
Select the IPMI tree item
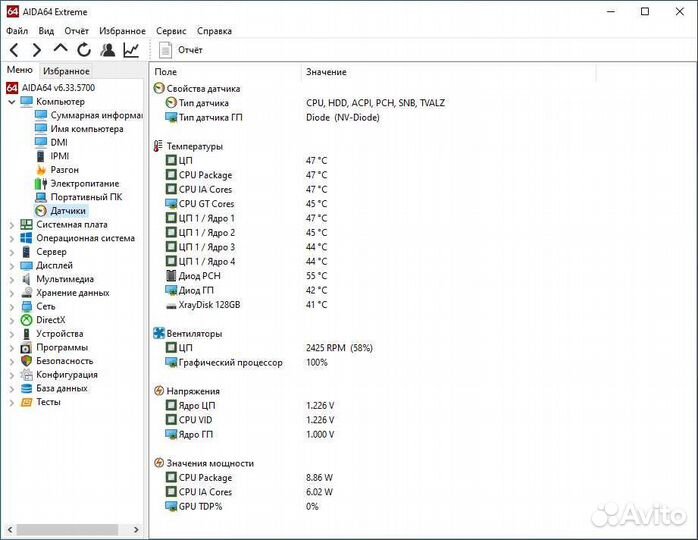[x=60, y=156]
